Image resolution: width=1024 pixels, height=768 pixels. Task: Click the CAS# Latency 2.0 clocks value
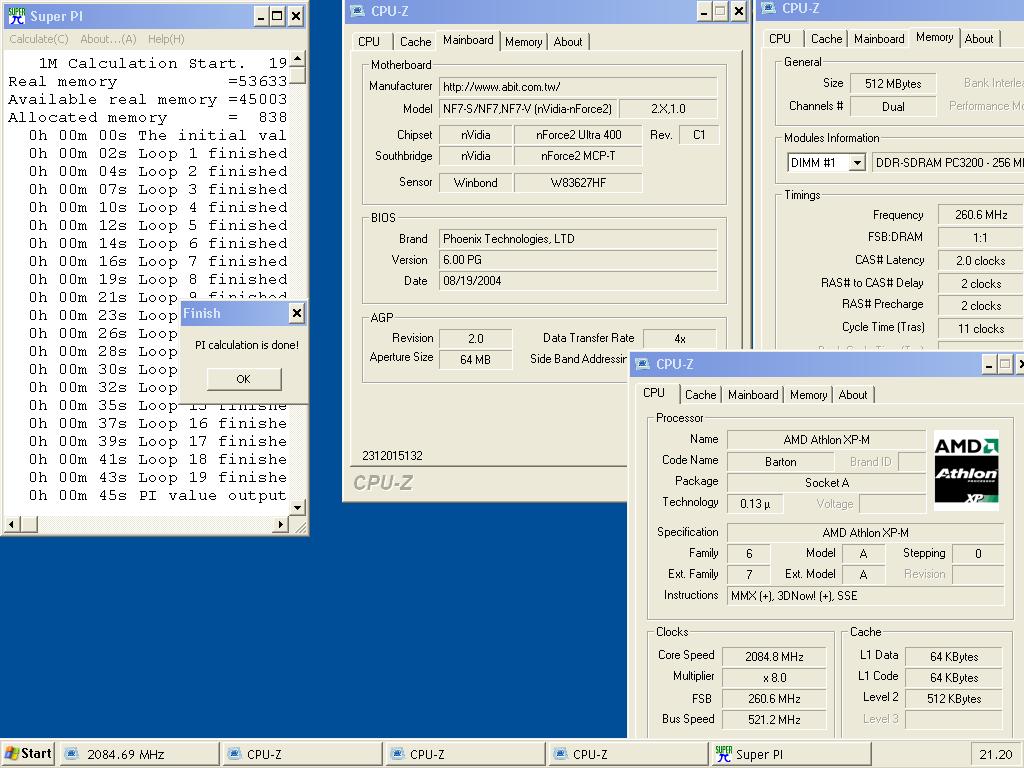pos(980,261)
